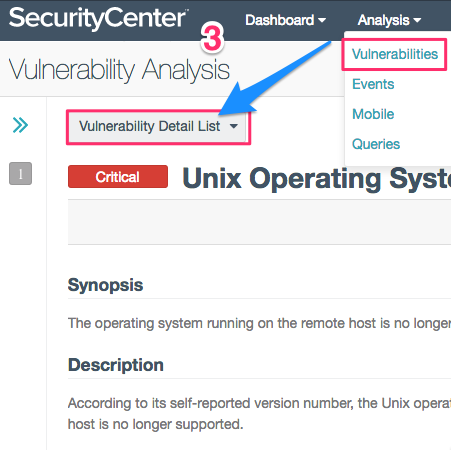Click the red Critical severity badge
Image resolution: width=451 pixels, height=450 pixels.
coord(118,177)
